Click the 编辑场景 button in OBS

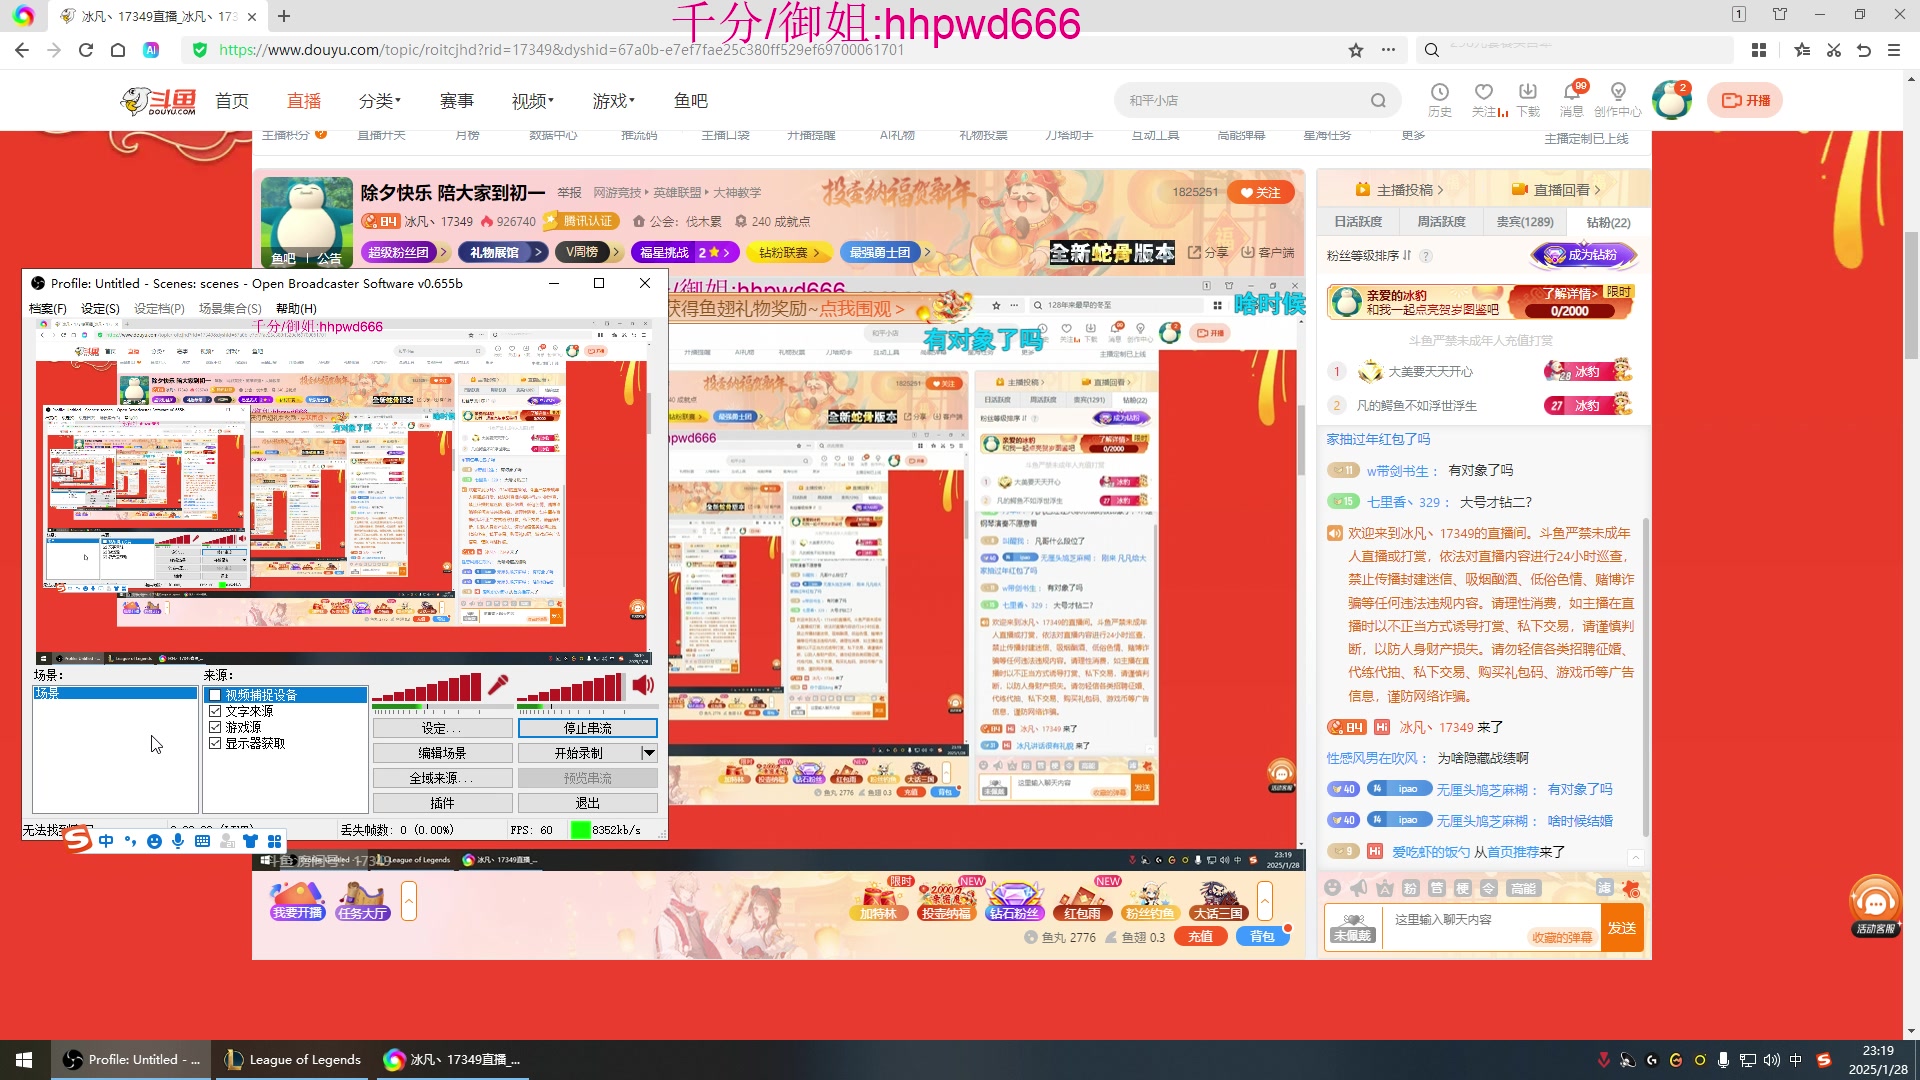(x=442, y=753)
